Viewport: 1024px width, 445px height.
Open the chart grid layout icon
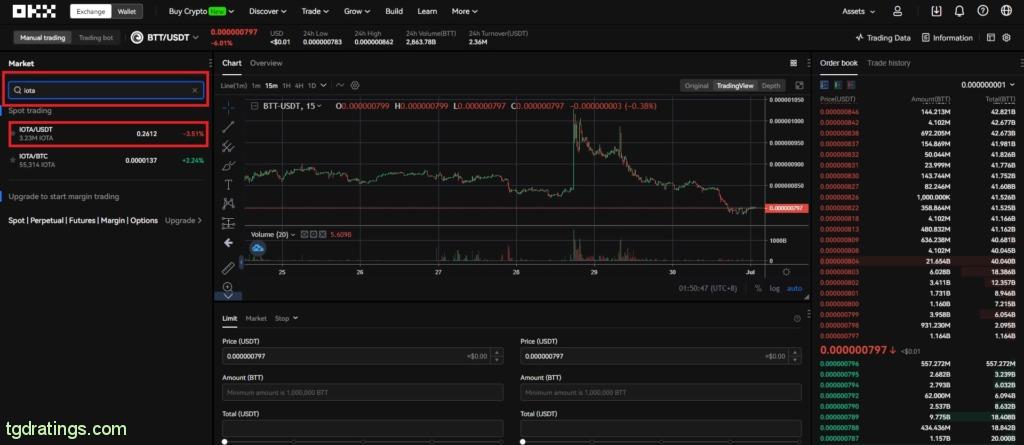click(793, 63)
